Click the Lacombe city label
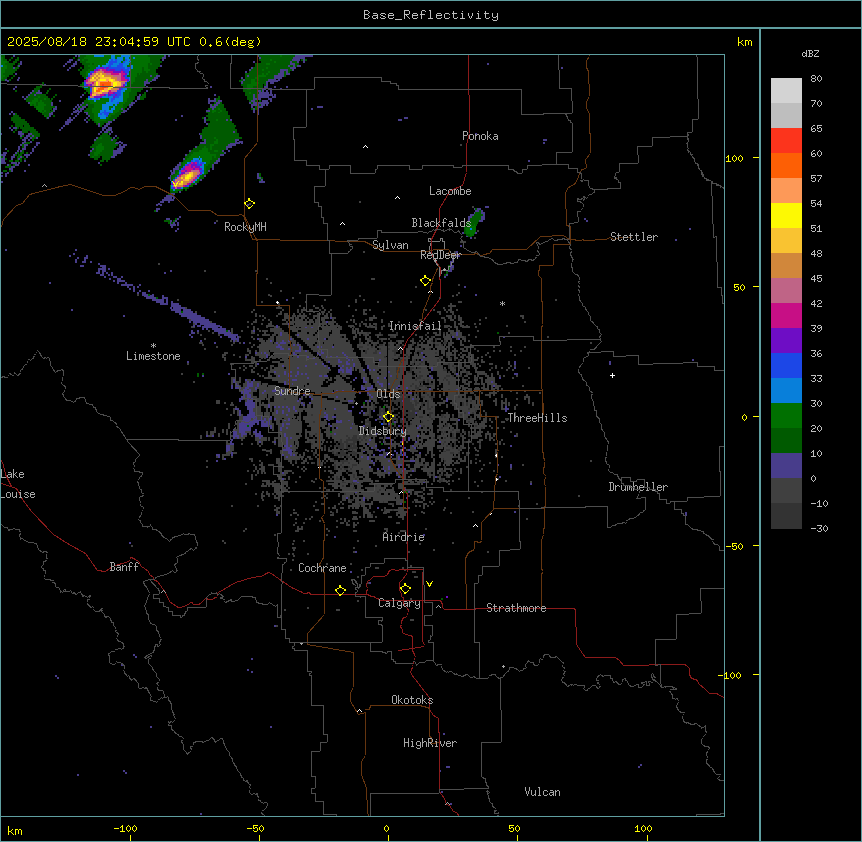The image size is (862, 842). click(x=450, y=191)
